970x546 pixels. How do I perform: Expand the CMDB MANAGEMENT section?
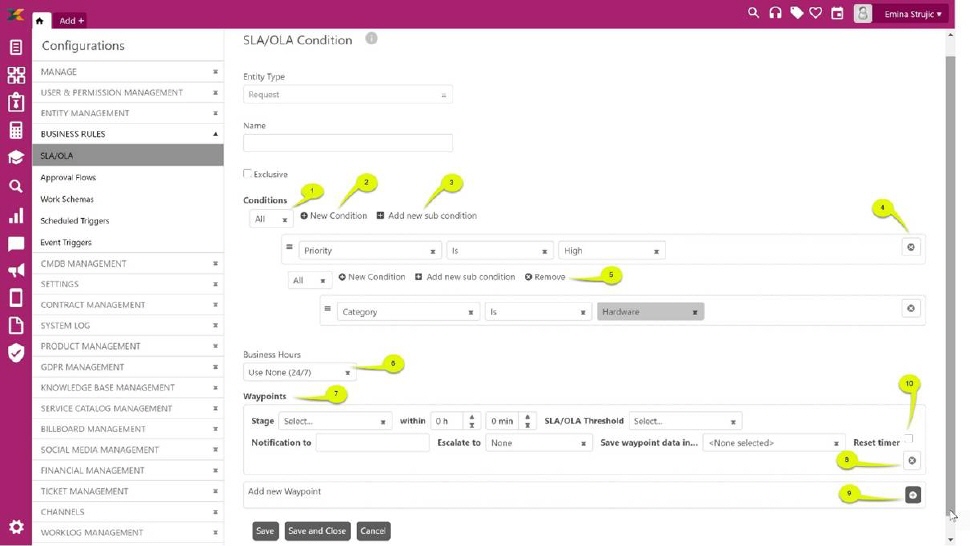pyautogui.click(x=127, y=264)
